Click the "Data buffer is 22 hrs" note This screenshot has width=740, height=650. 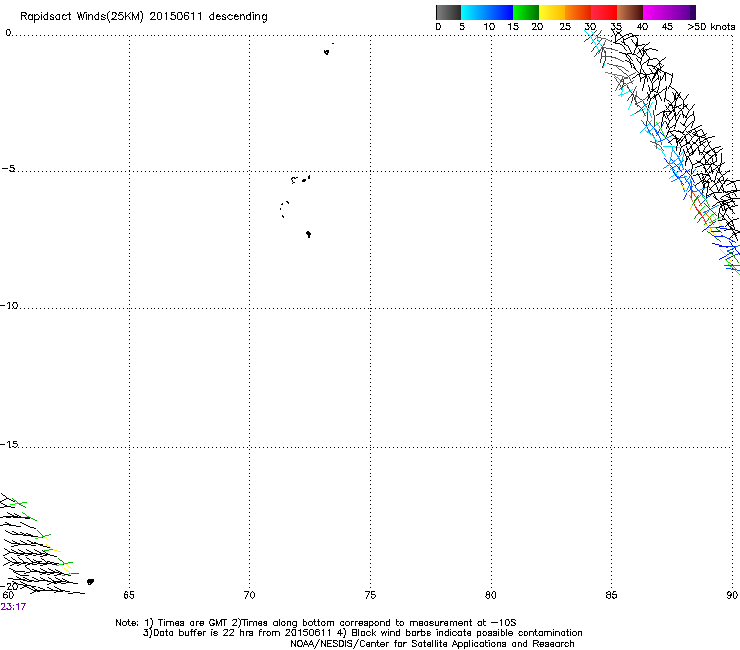(x=236, y=633)
